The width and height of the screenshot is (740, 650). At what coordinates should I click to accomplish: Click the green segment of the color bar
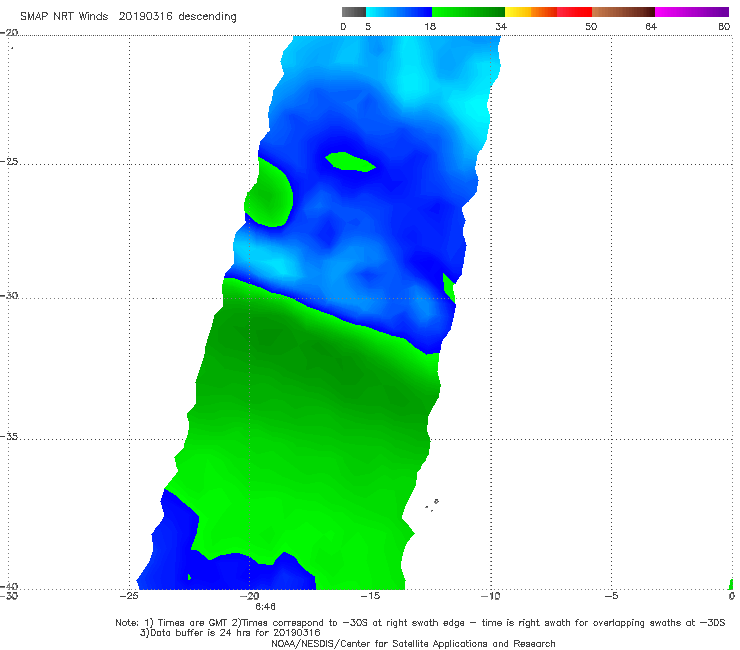(468, 12)
